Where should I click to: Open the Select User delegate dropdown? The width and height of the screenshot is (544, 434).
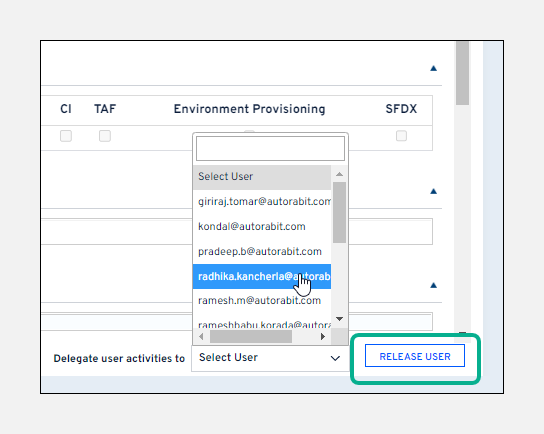pos(270,358)
